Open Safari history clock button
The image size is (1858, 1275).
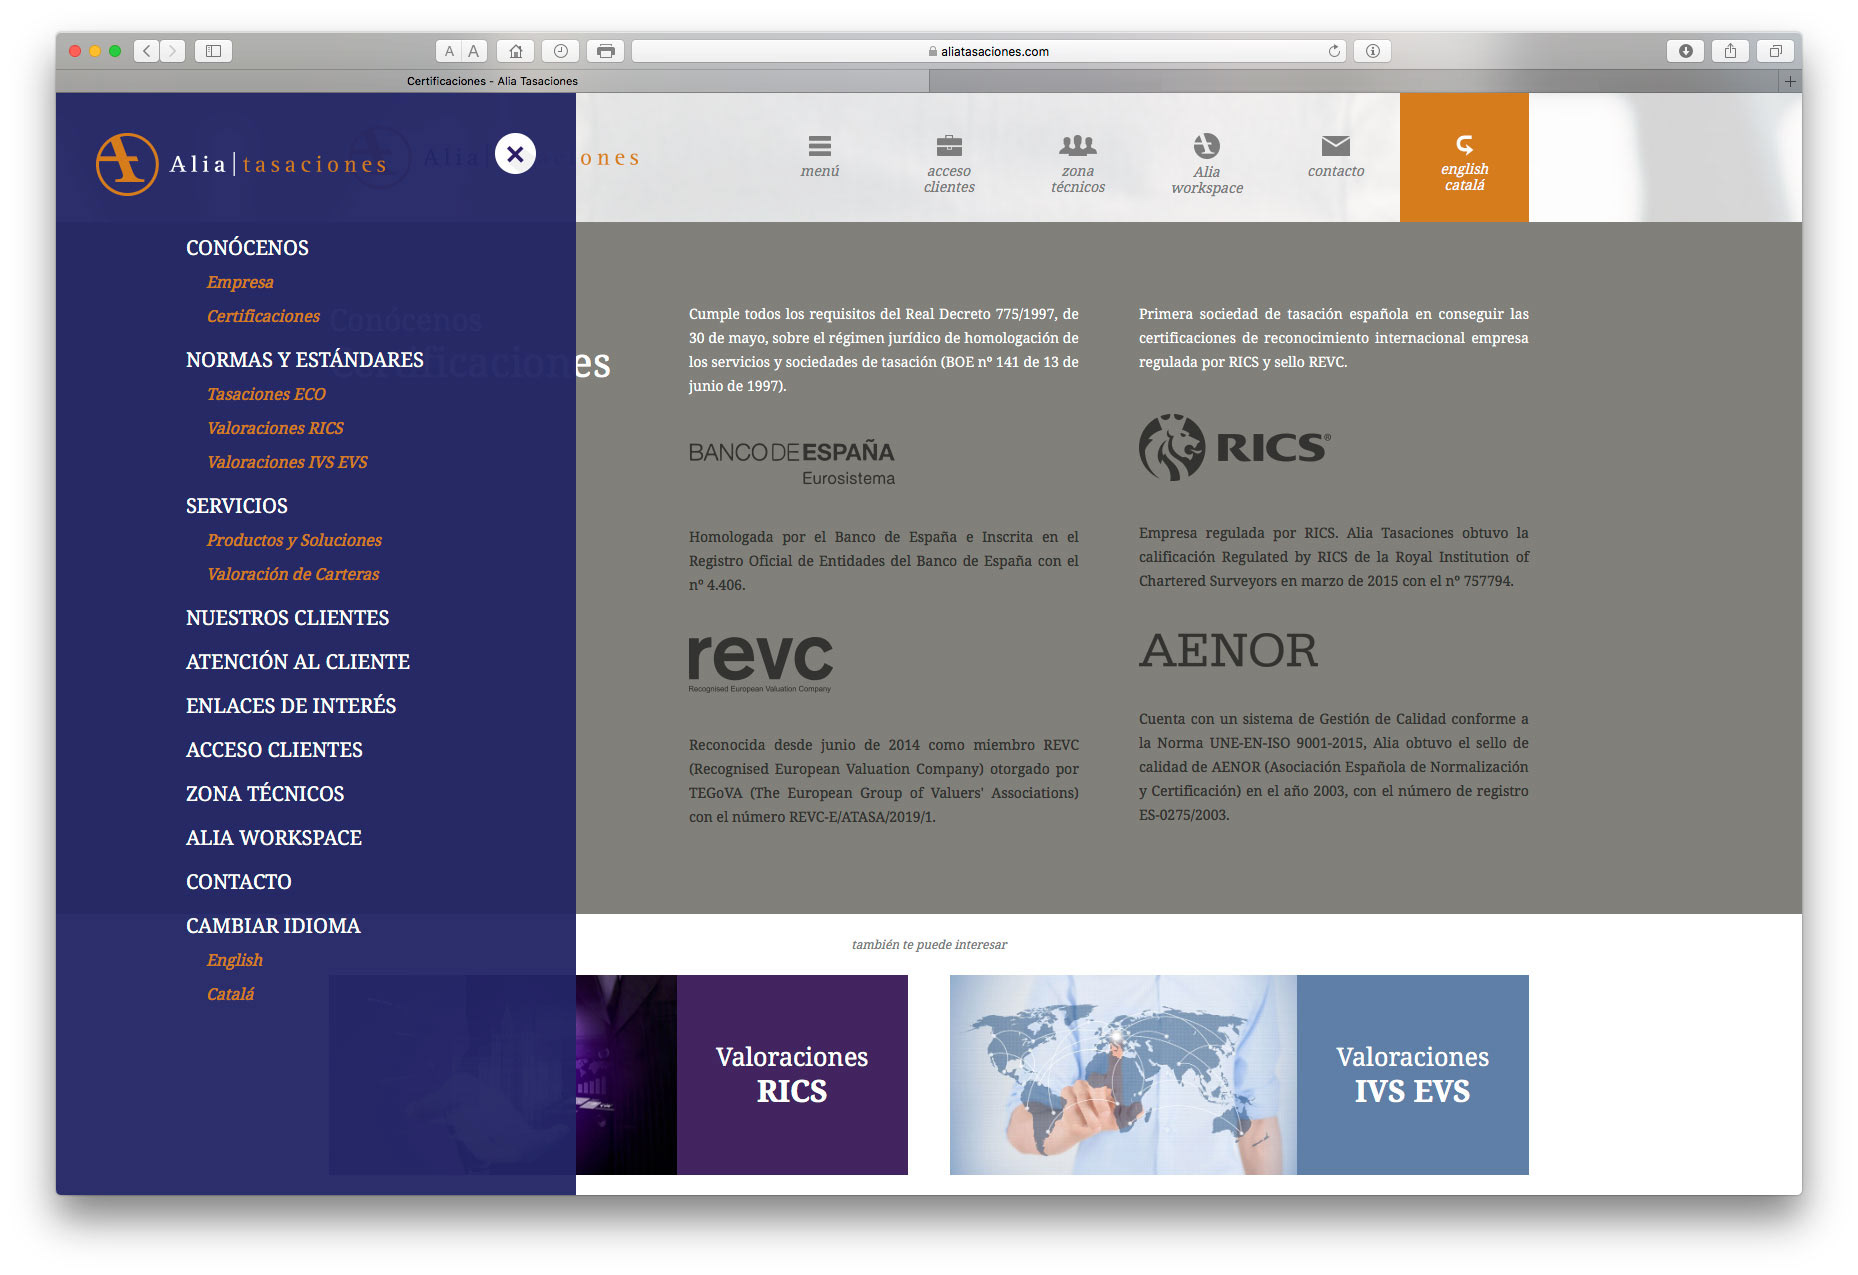[560, 51]
